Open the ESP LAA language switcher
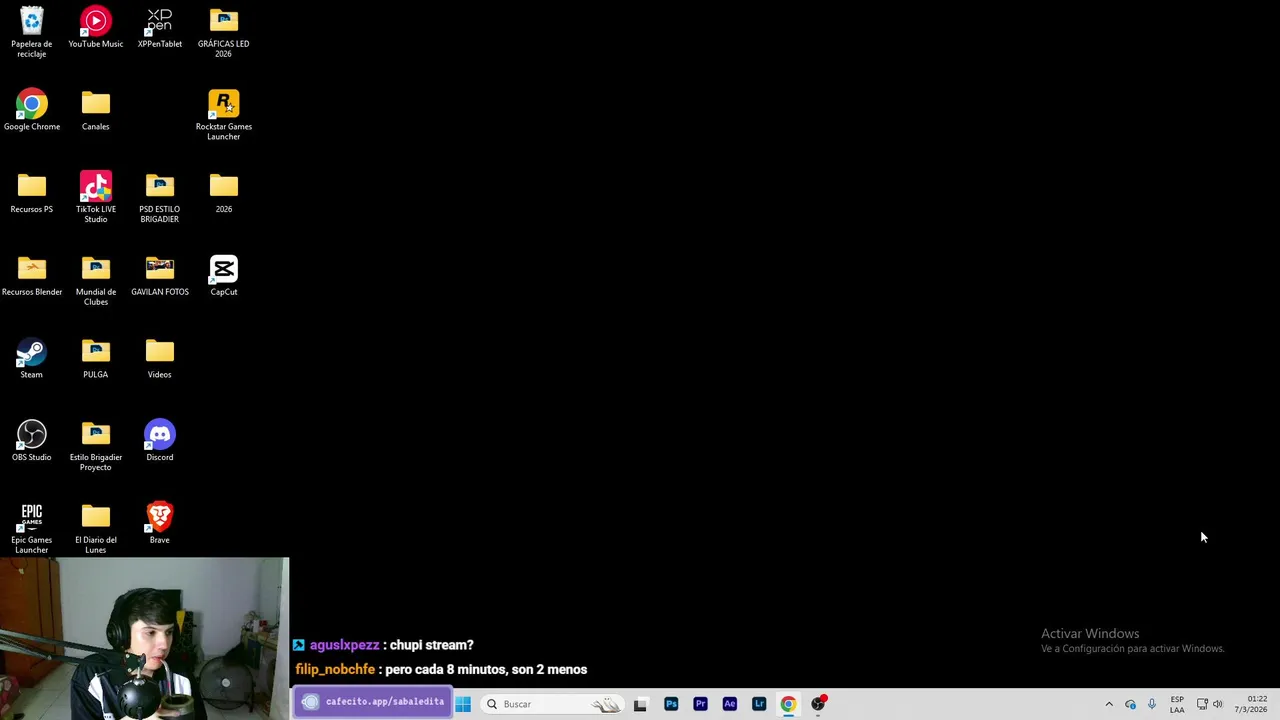The image size is (1280, 720). (x=1177, y=704)
